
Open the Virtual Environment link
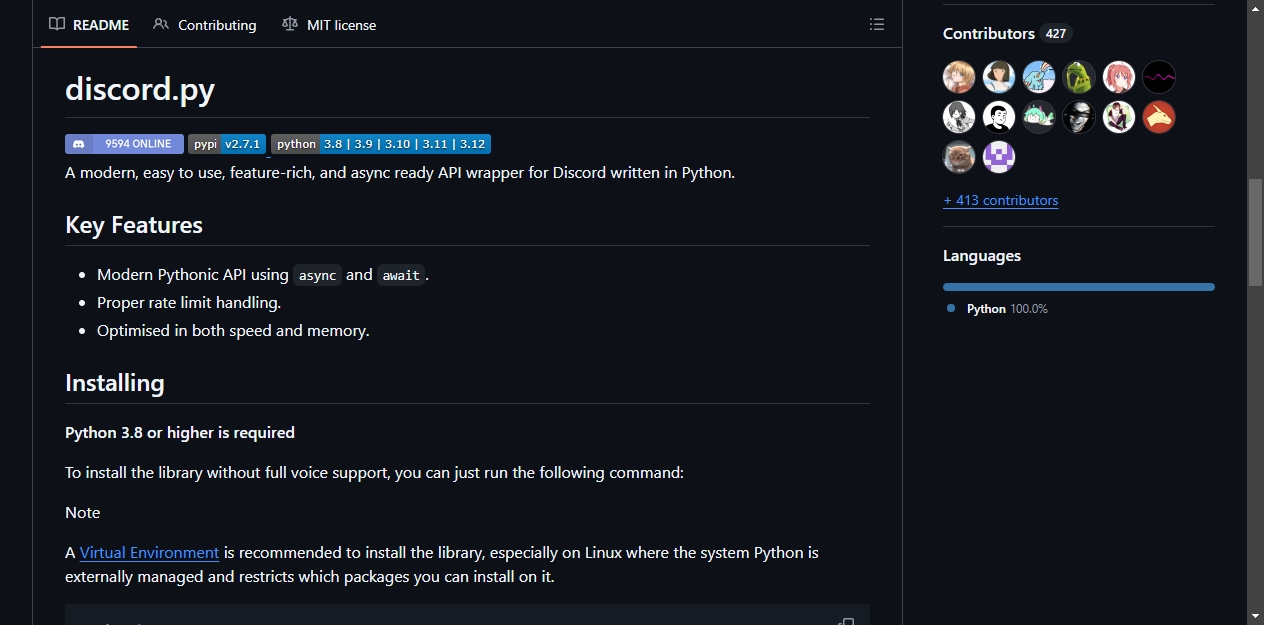point(149,552)
